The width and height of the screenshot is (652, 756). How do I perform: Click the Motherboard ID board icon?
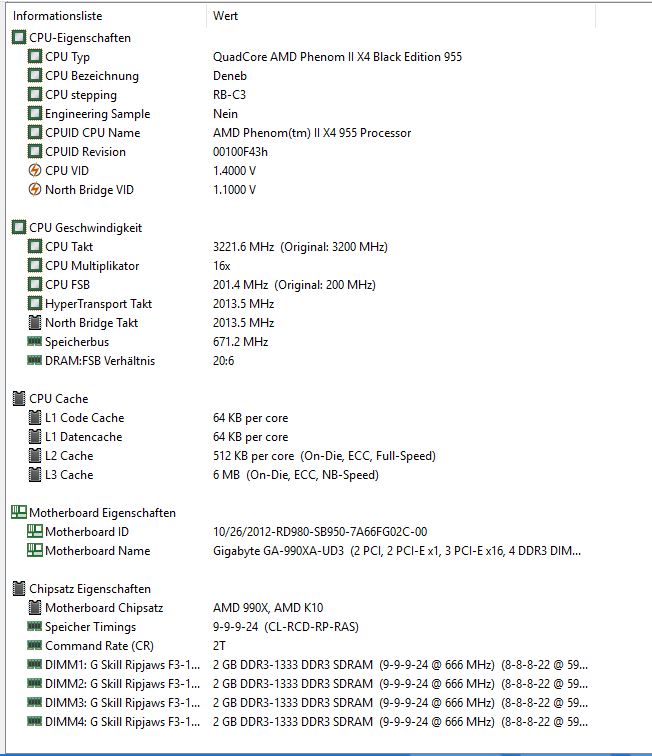click(35, 531)
